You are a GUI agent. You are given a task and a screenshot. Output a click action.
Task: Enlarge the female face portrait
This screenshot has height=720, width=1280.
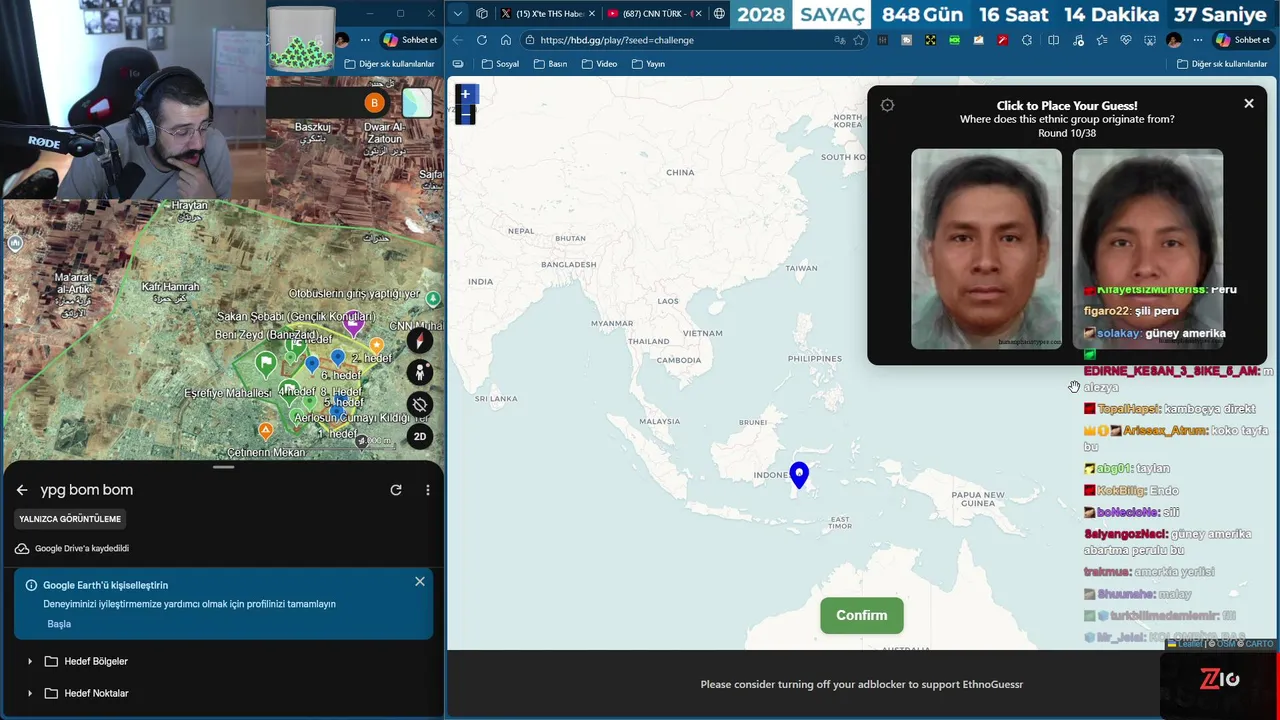(x=1147, y=249)
